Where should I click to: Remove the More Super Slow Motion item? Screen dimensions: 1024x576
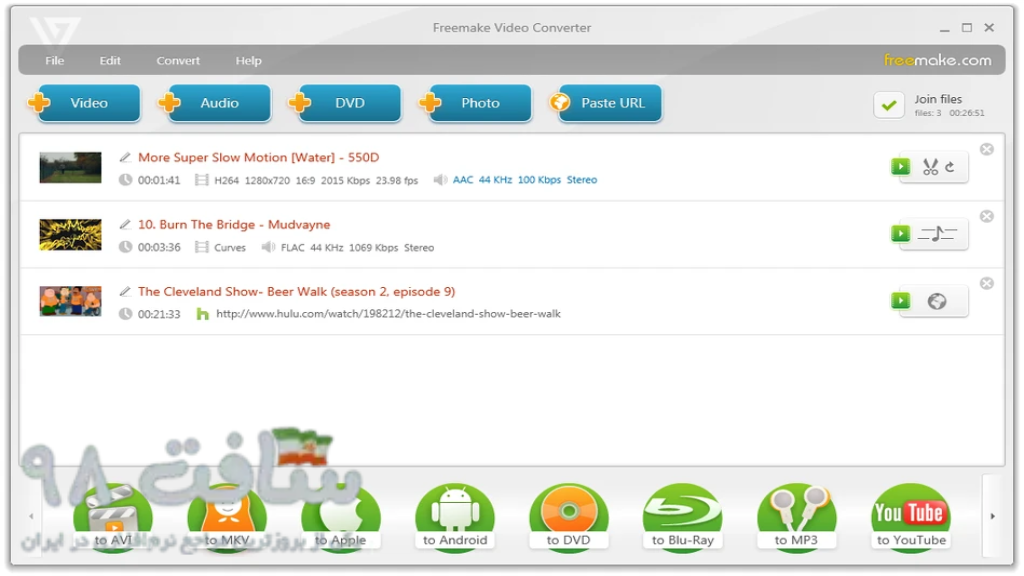987,150
